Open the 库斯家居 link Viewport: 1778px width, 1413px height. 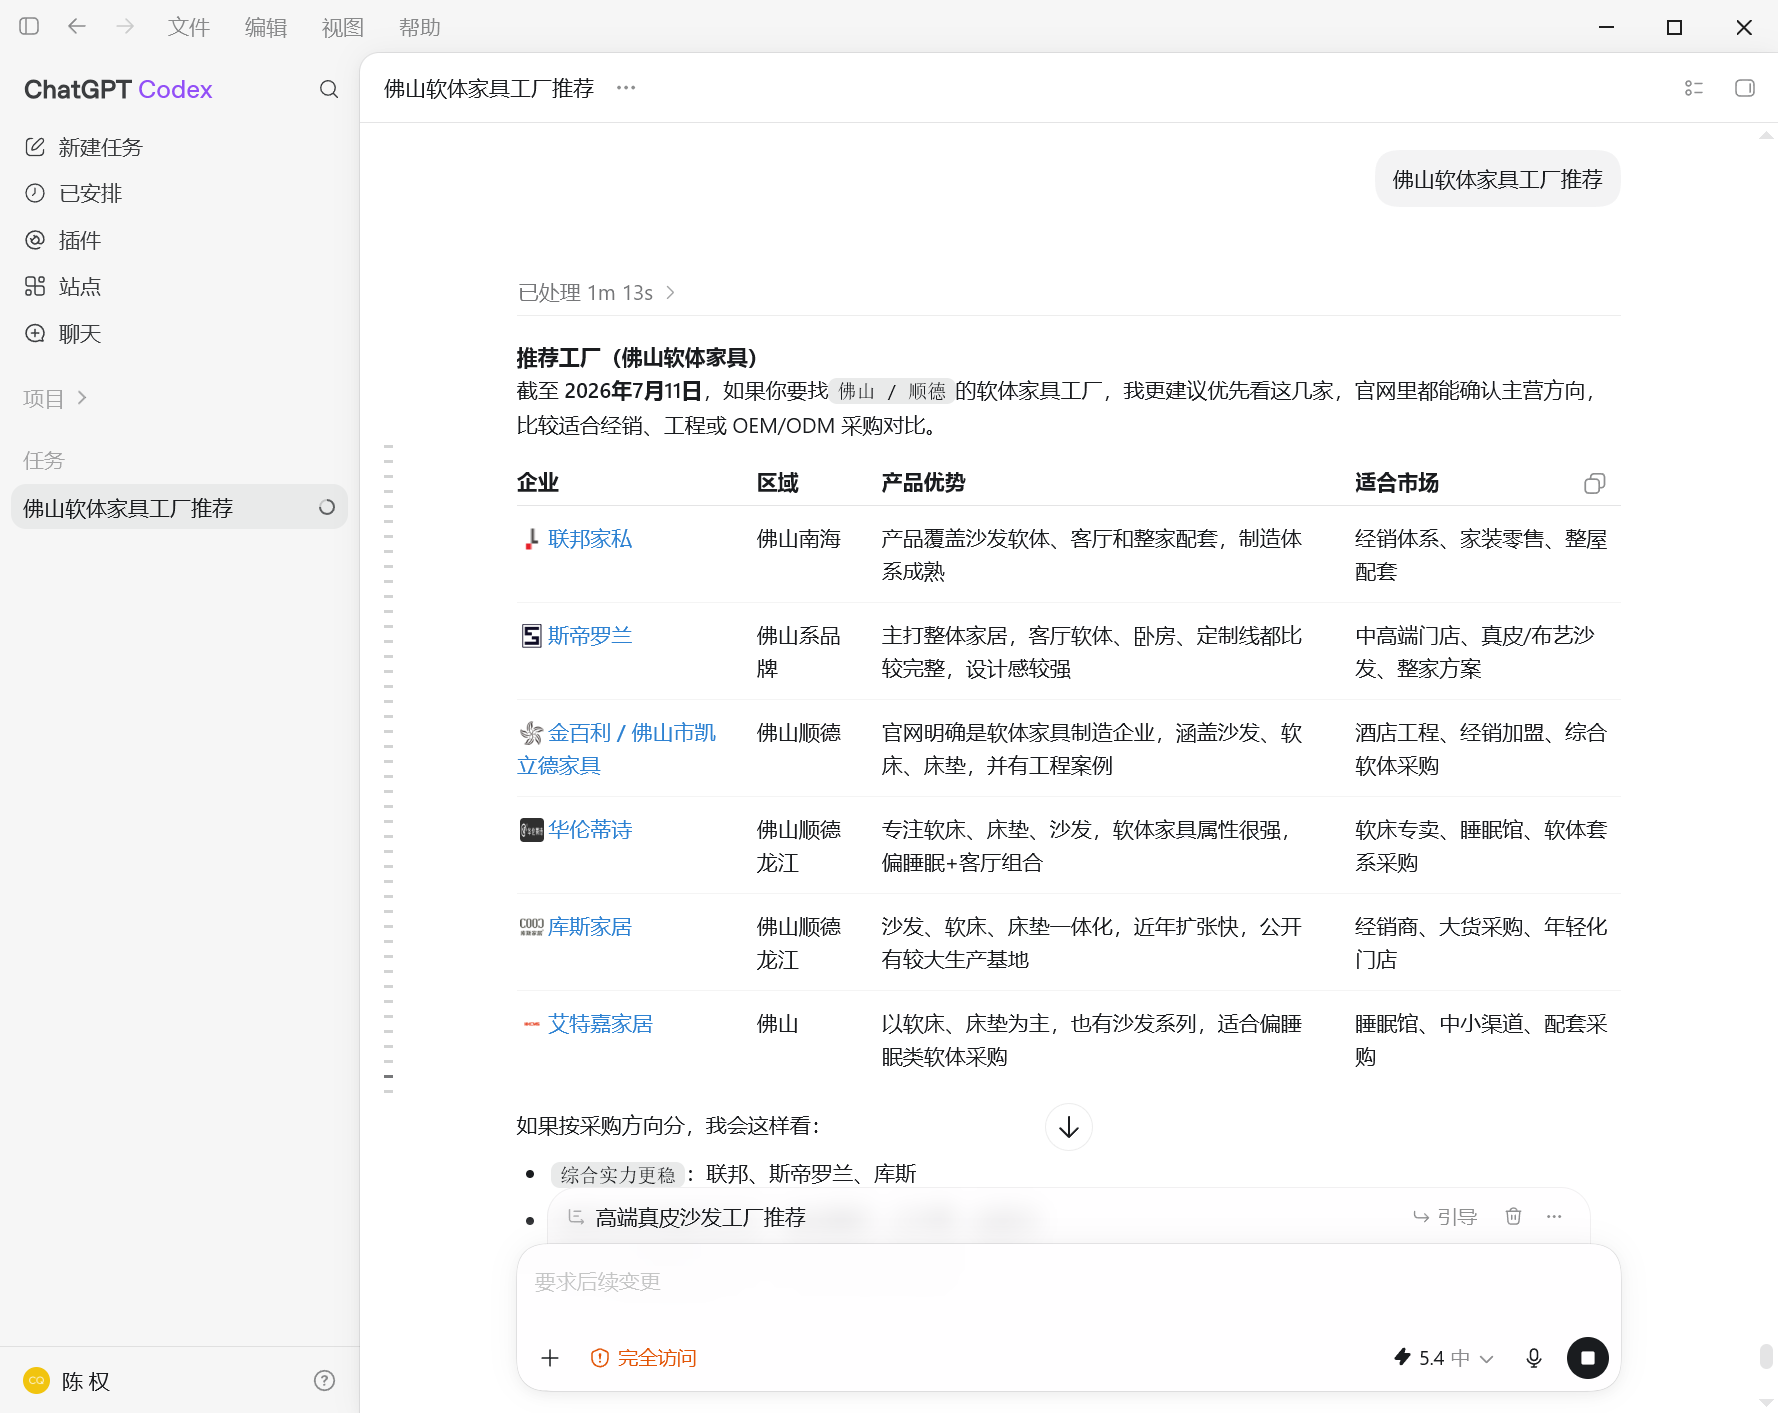[x=590, y=927]
